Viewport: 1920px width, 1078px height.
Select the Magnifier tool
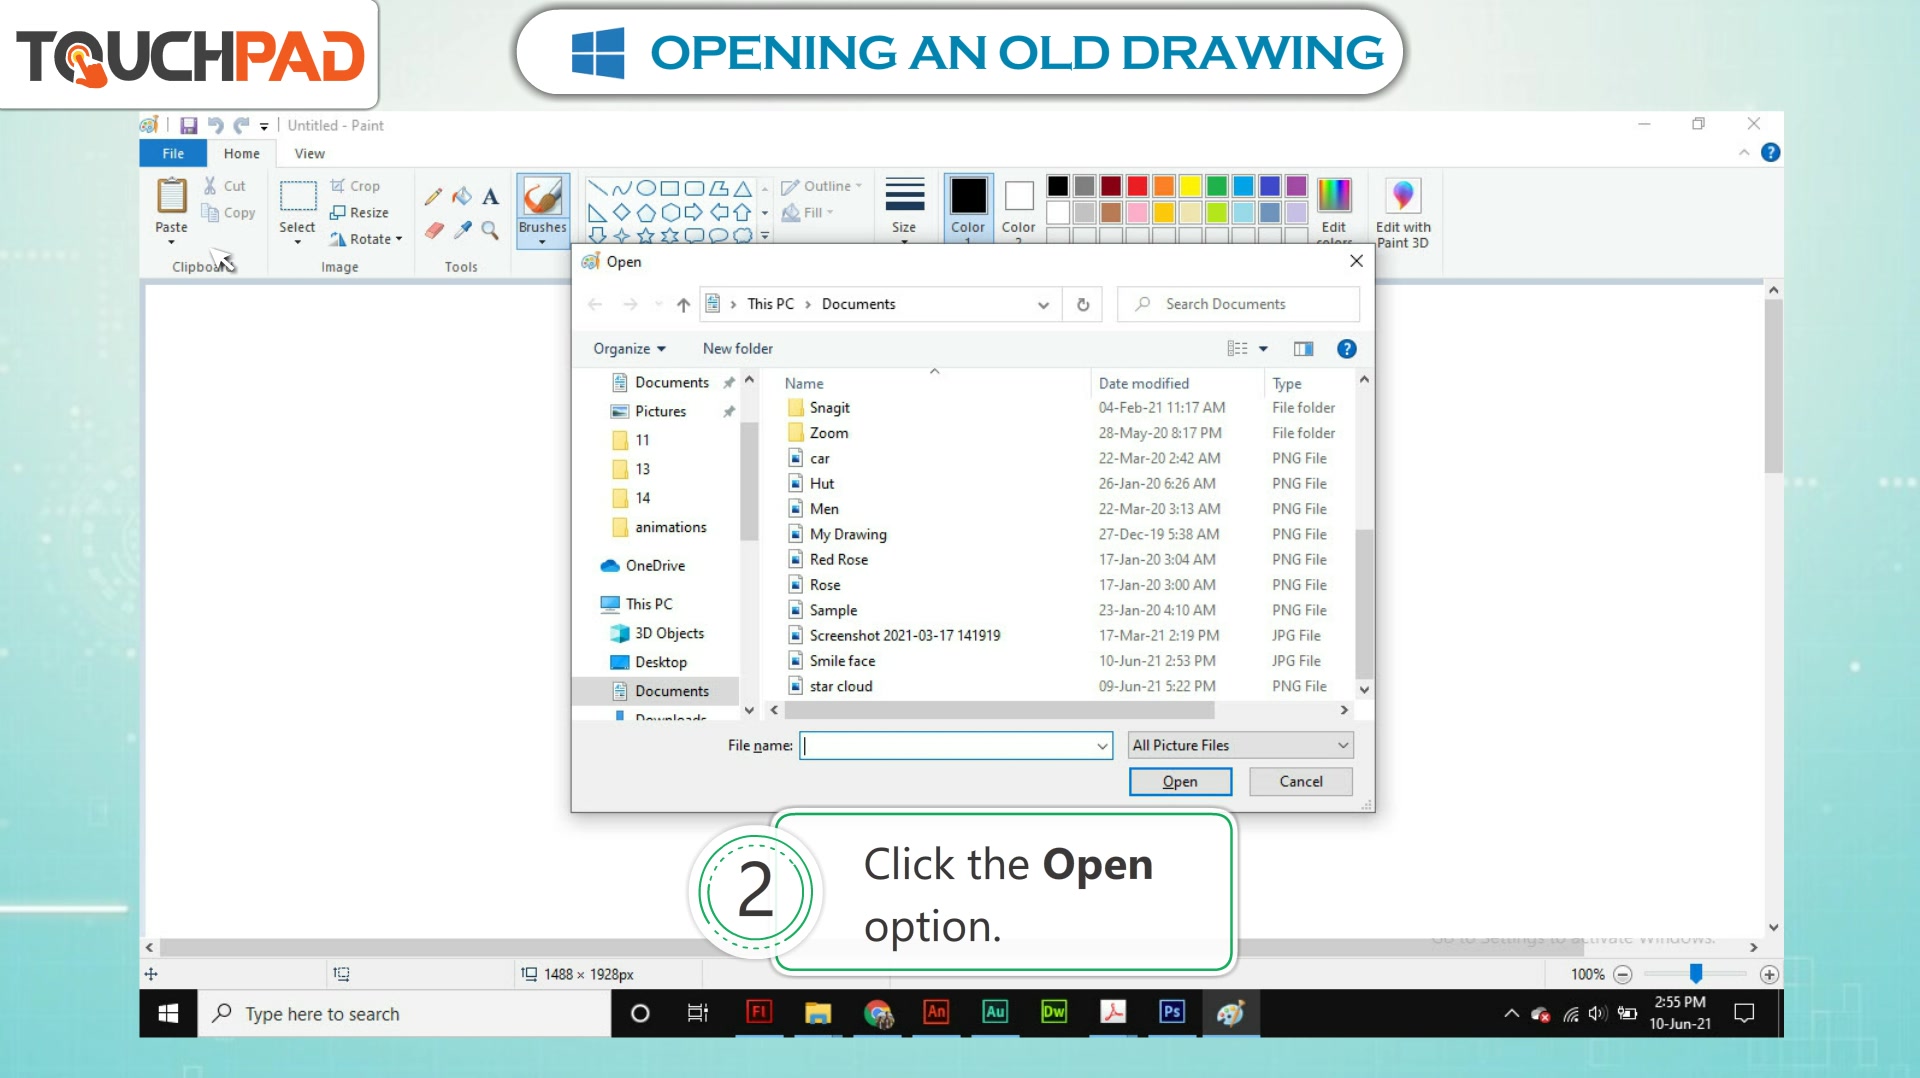(x=490, y=231)
